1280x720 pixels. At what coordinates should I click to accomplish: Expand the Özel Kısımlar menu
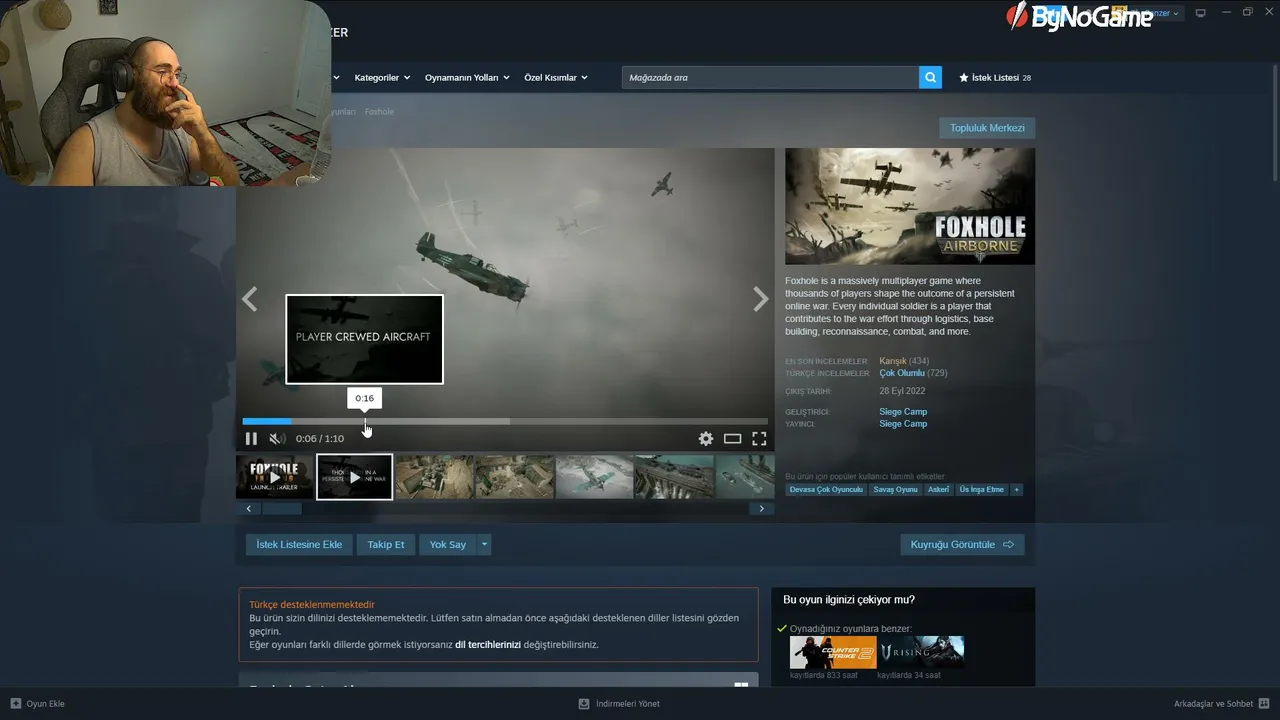pos(556,77)
